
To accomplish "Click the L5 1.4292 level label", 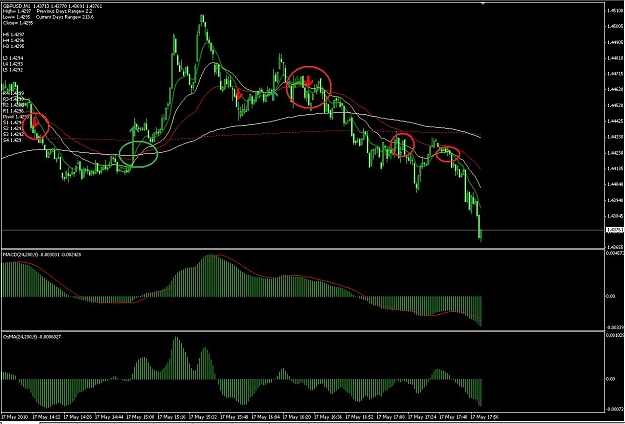I will [x=13, y=70].
